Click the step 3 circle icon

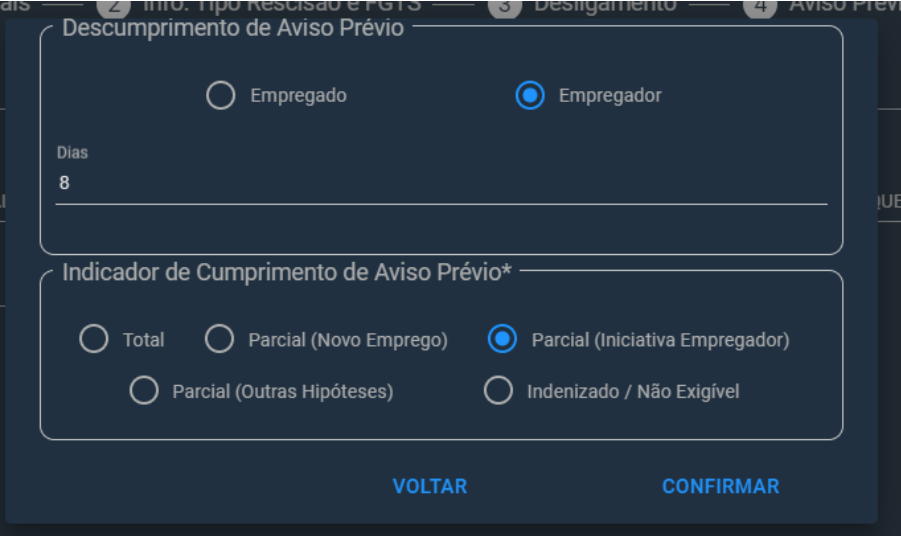pyautogui.click(x=505, y=7)
